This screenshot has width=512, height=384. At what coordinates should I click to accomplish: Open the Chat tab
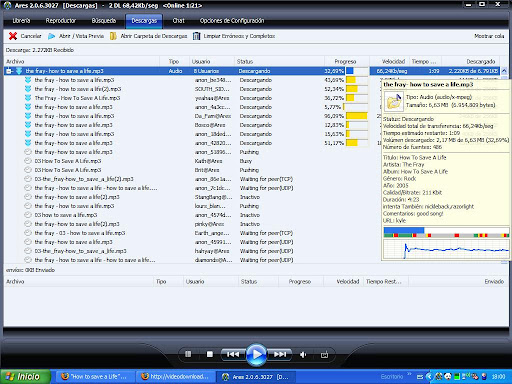179,21
